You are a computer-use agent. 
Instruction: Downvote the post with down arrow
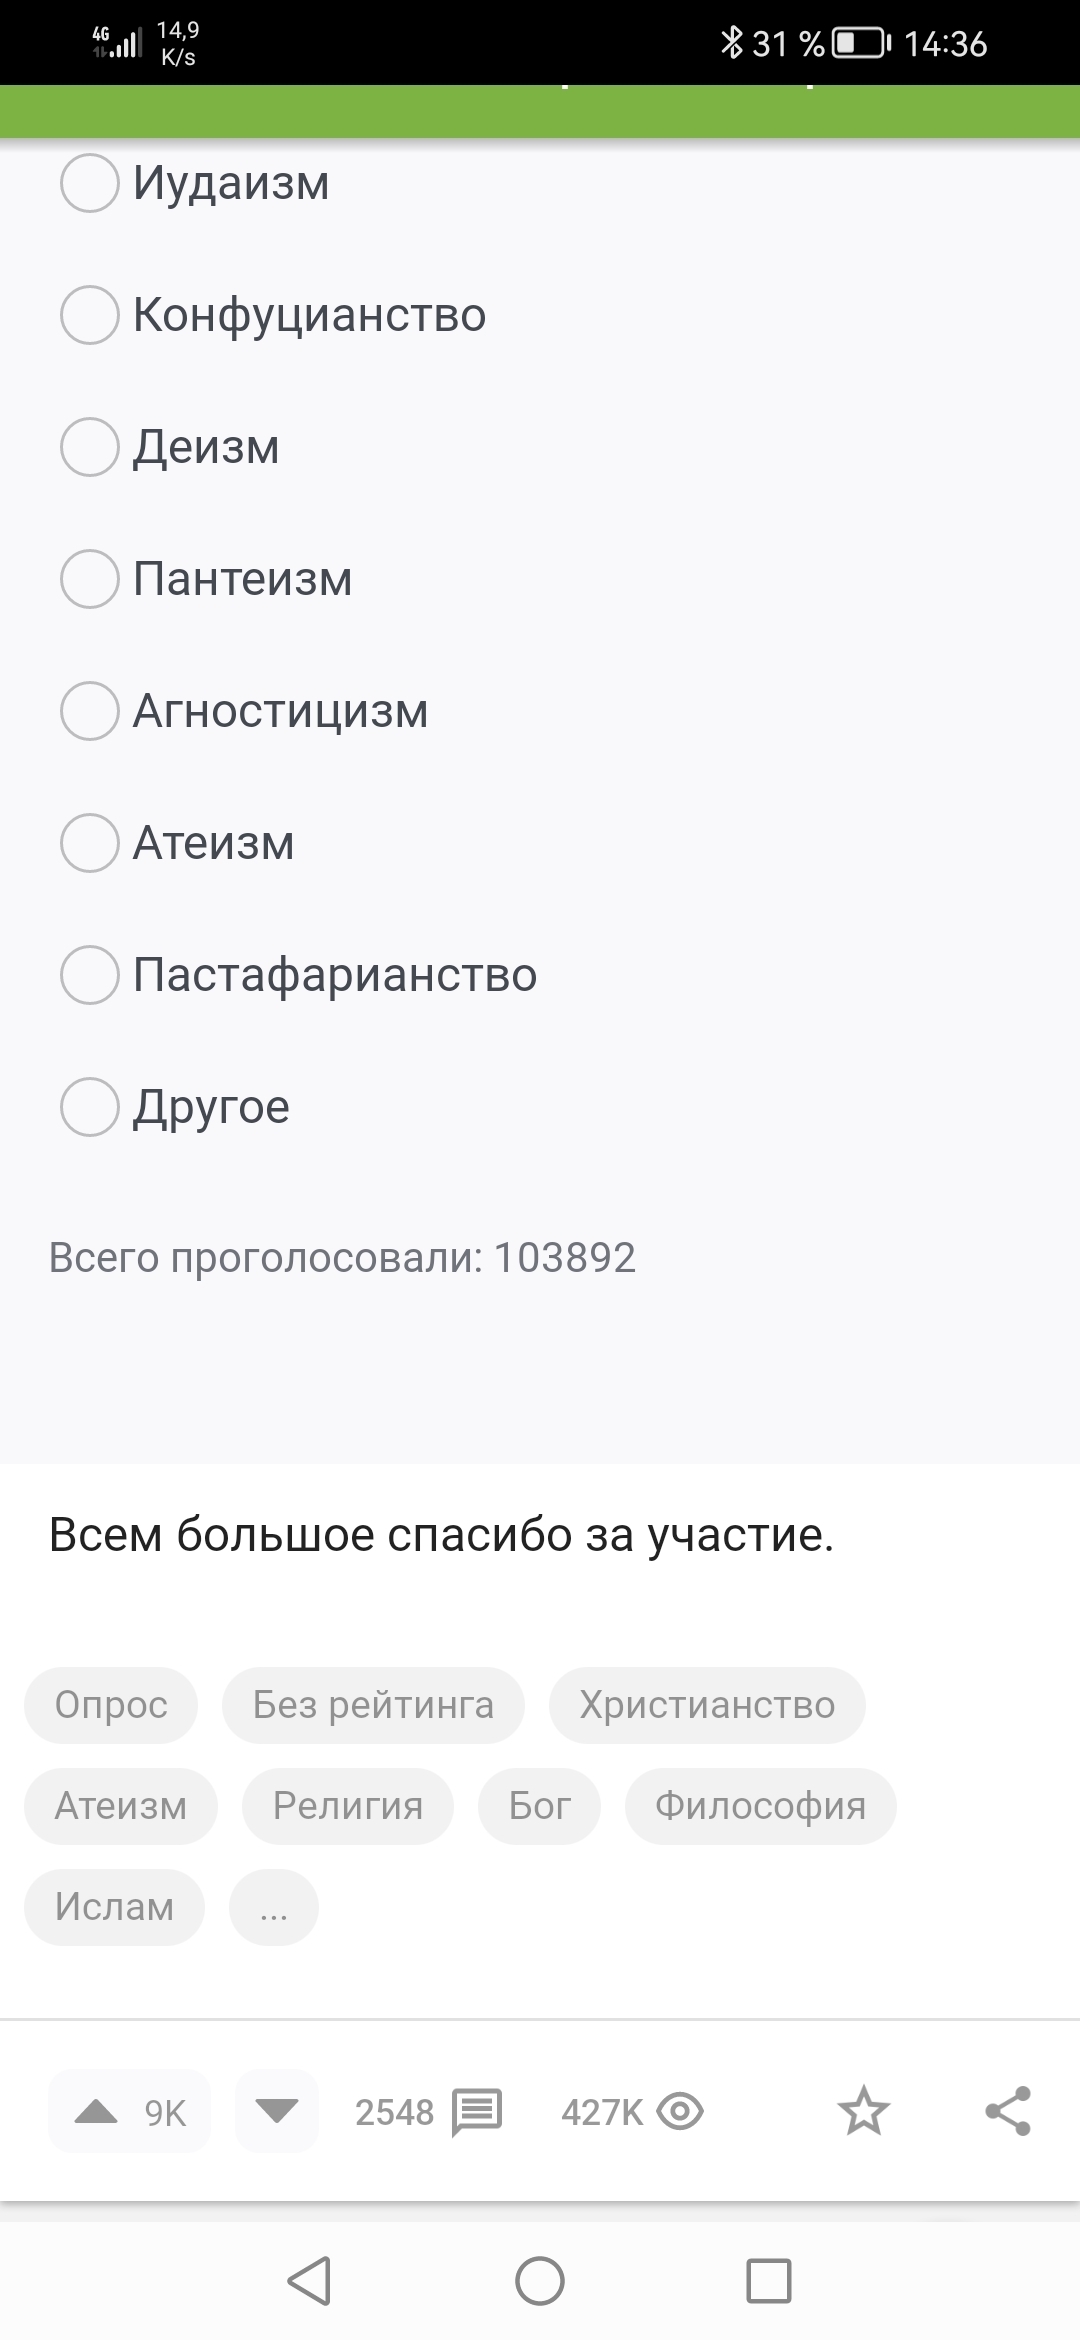pos(276,2111)
